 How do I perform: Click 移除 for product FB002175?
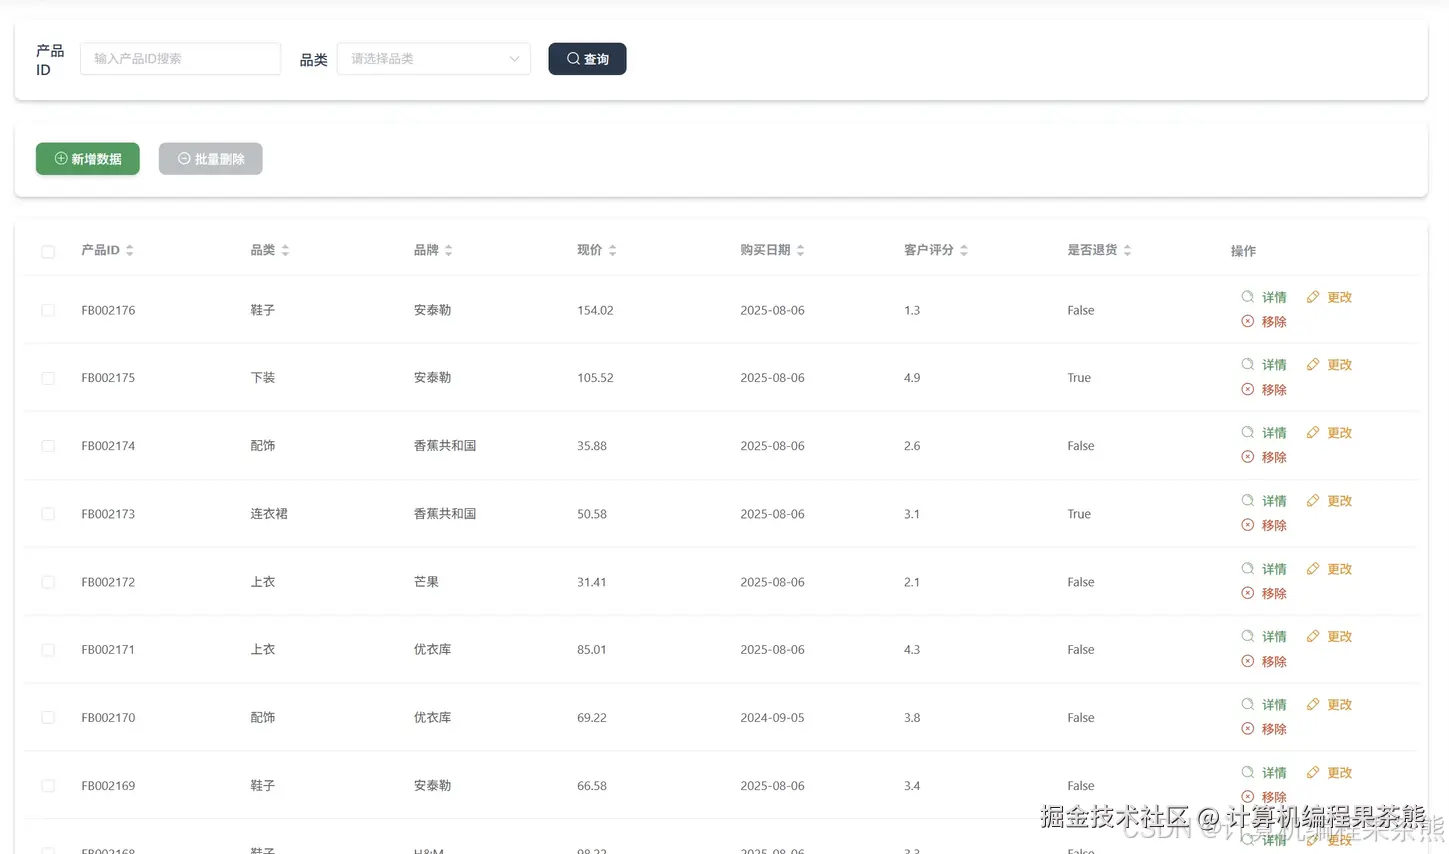click(1264, 390)
